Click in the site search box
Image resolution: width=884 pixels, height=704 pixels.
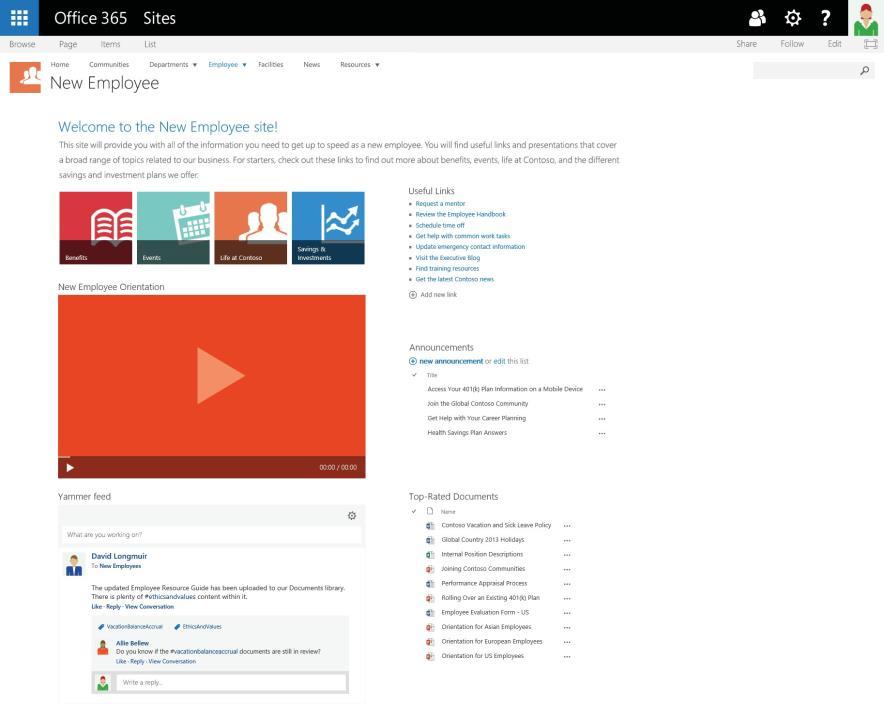point(806,70)
